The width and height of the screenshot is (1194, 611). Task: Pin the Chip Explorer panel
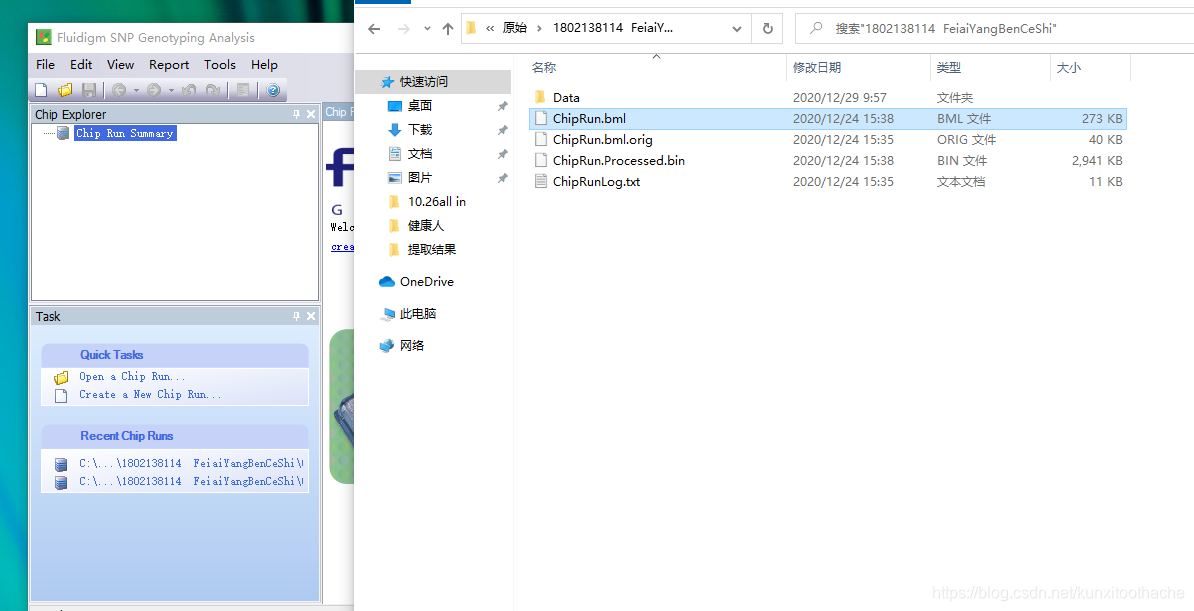(297, 114)
